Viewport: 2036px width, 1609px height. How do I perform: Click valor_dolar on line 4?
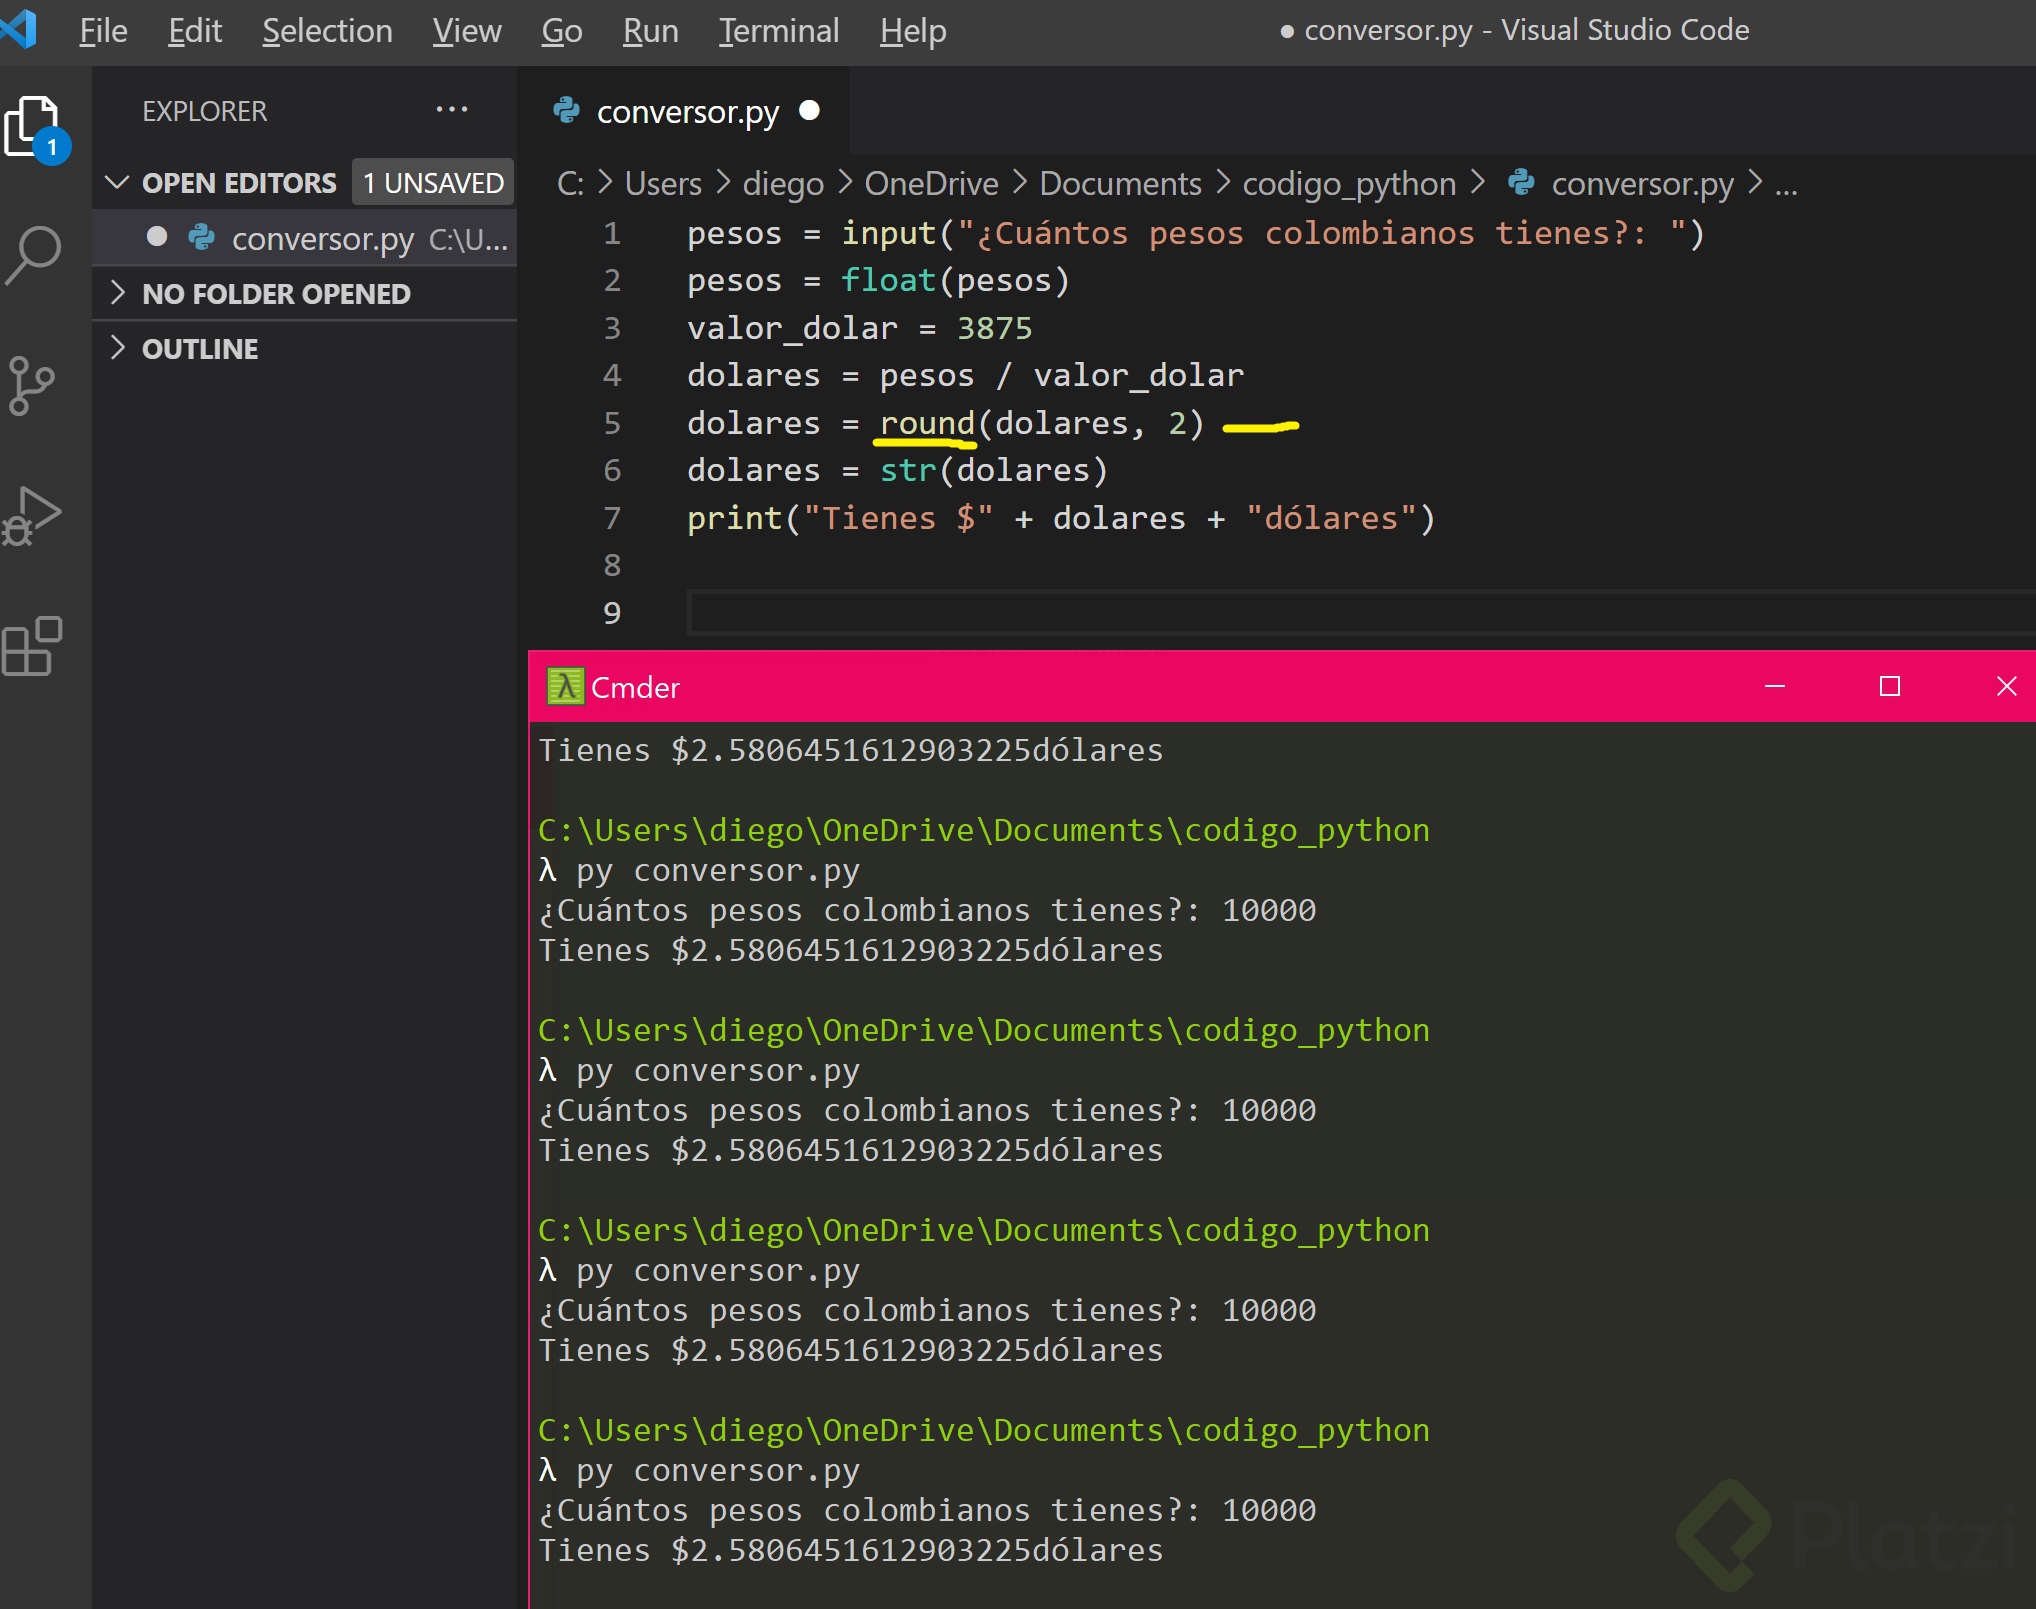click(x=1138, y=375)
